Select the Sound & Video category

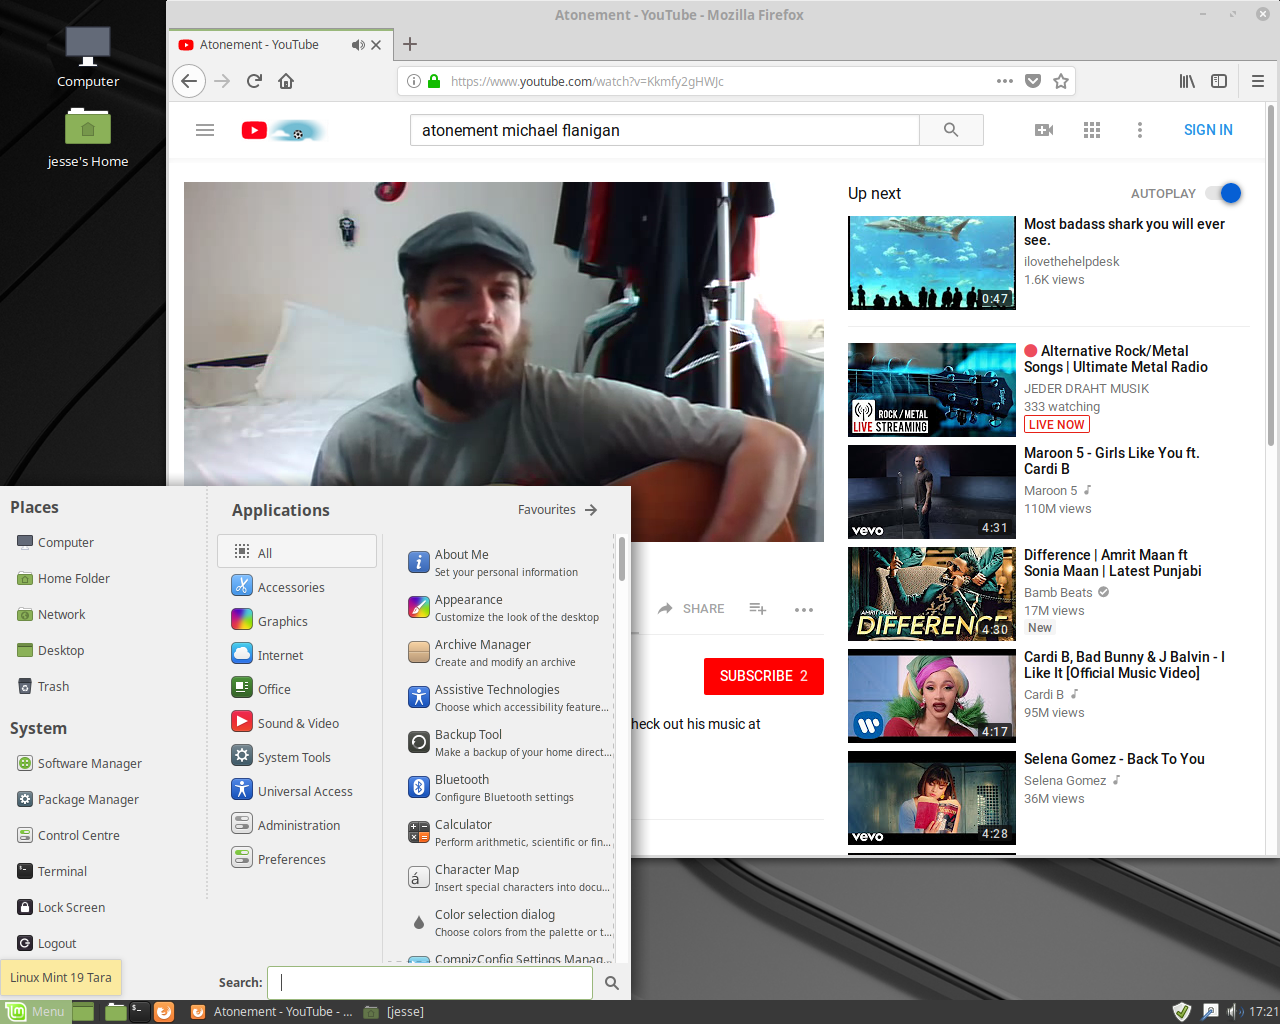coord(297,722)
